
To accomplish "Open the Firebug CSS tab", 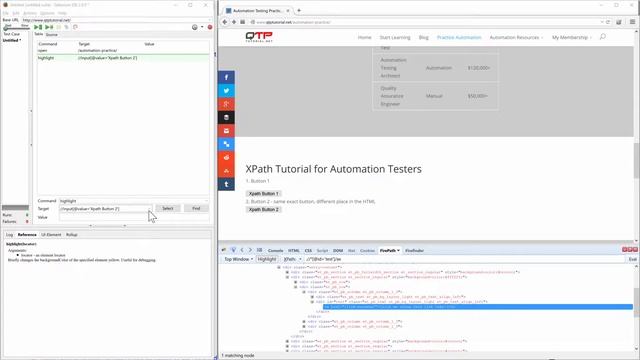I will tap(308, 250).
